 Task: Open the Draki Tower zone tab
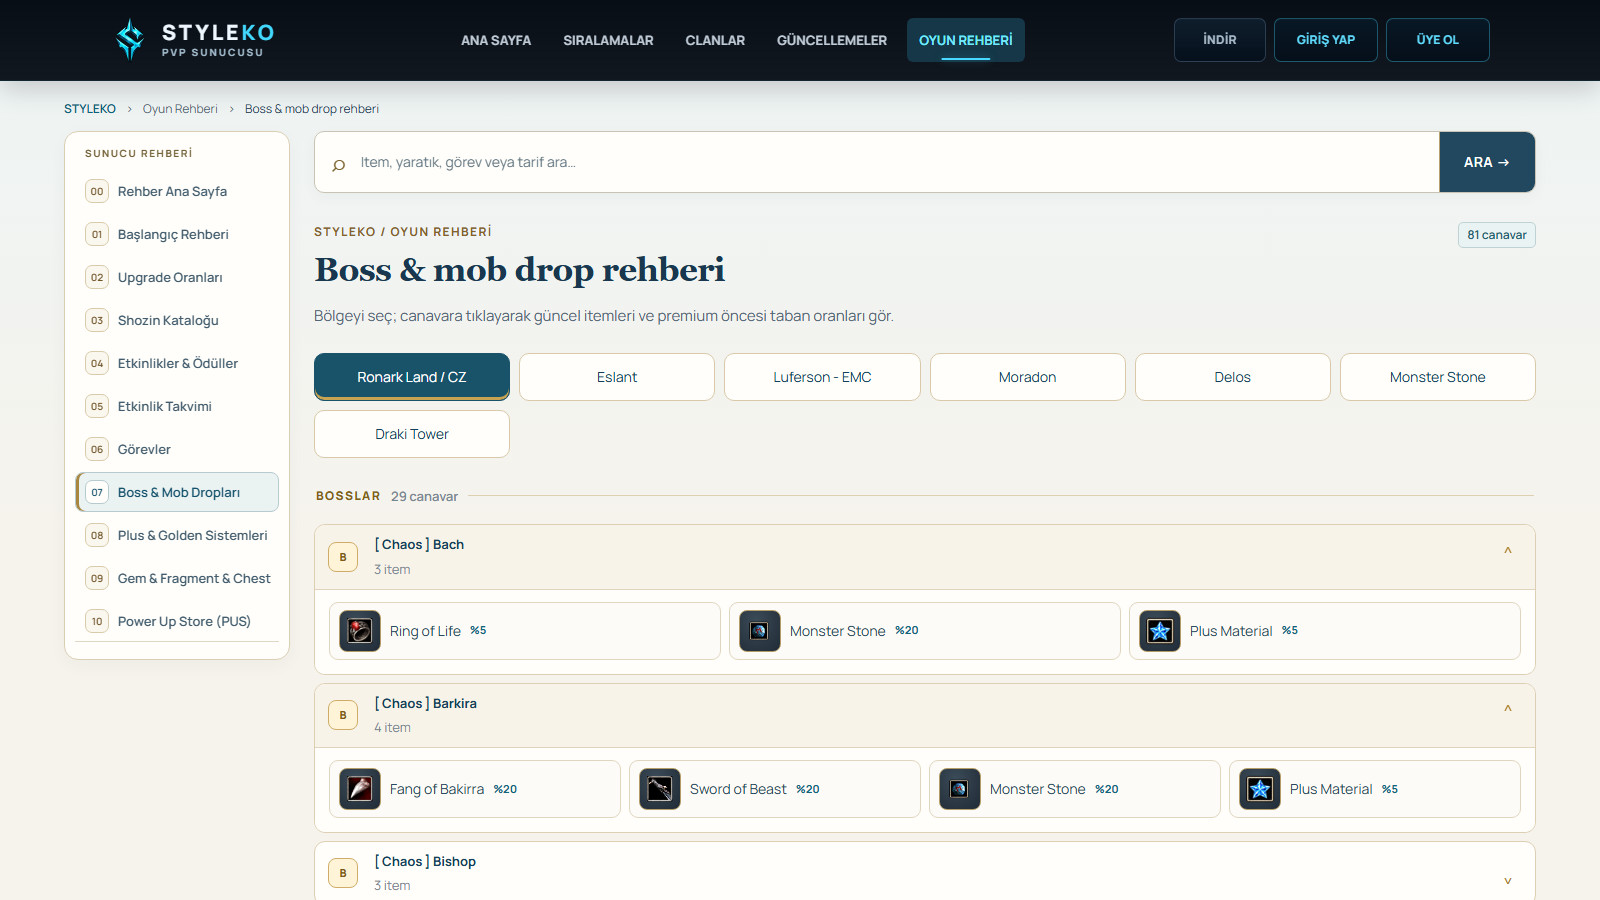(x=412, y=434)
